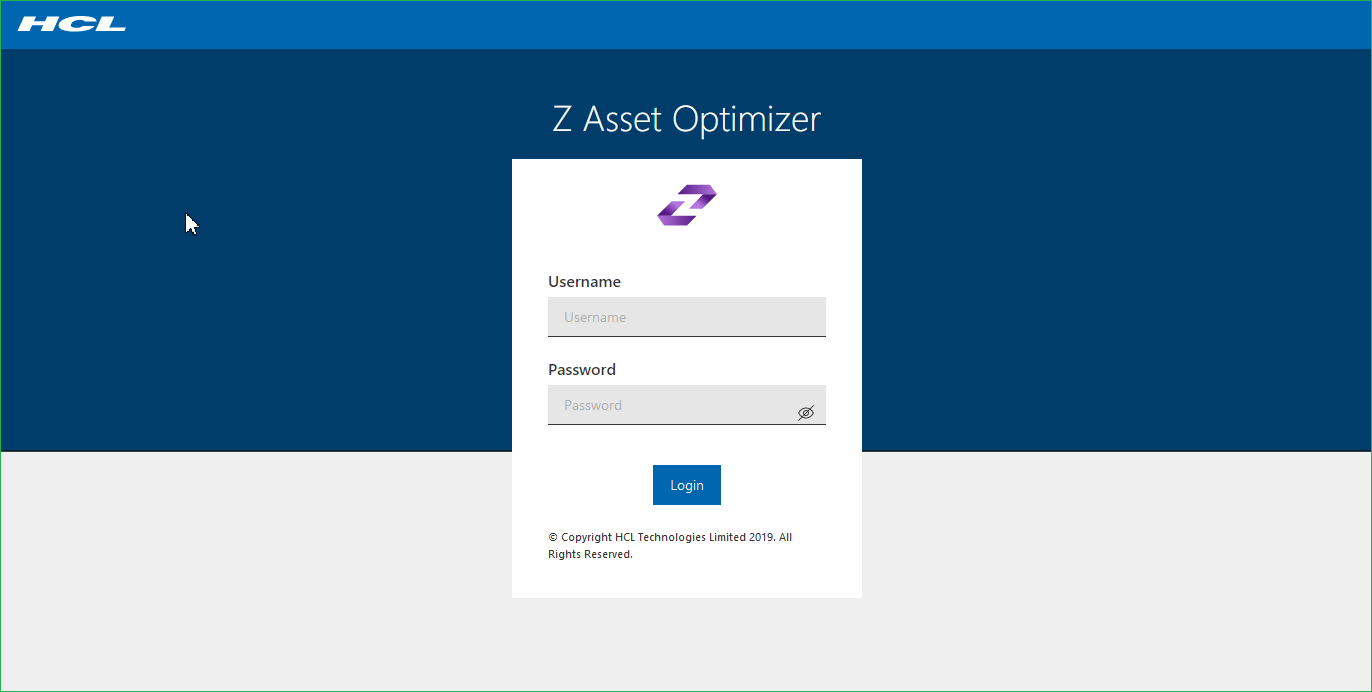
Task: Click the "Username" field label
Action: click(x=584, y=282)
